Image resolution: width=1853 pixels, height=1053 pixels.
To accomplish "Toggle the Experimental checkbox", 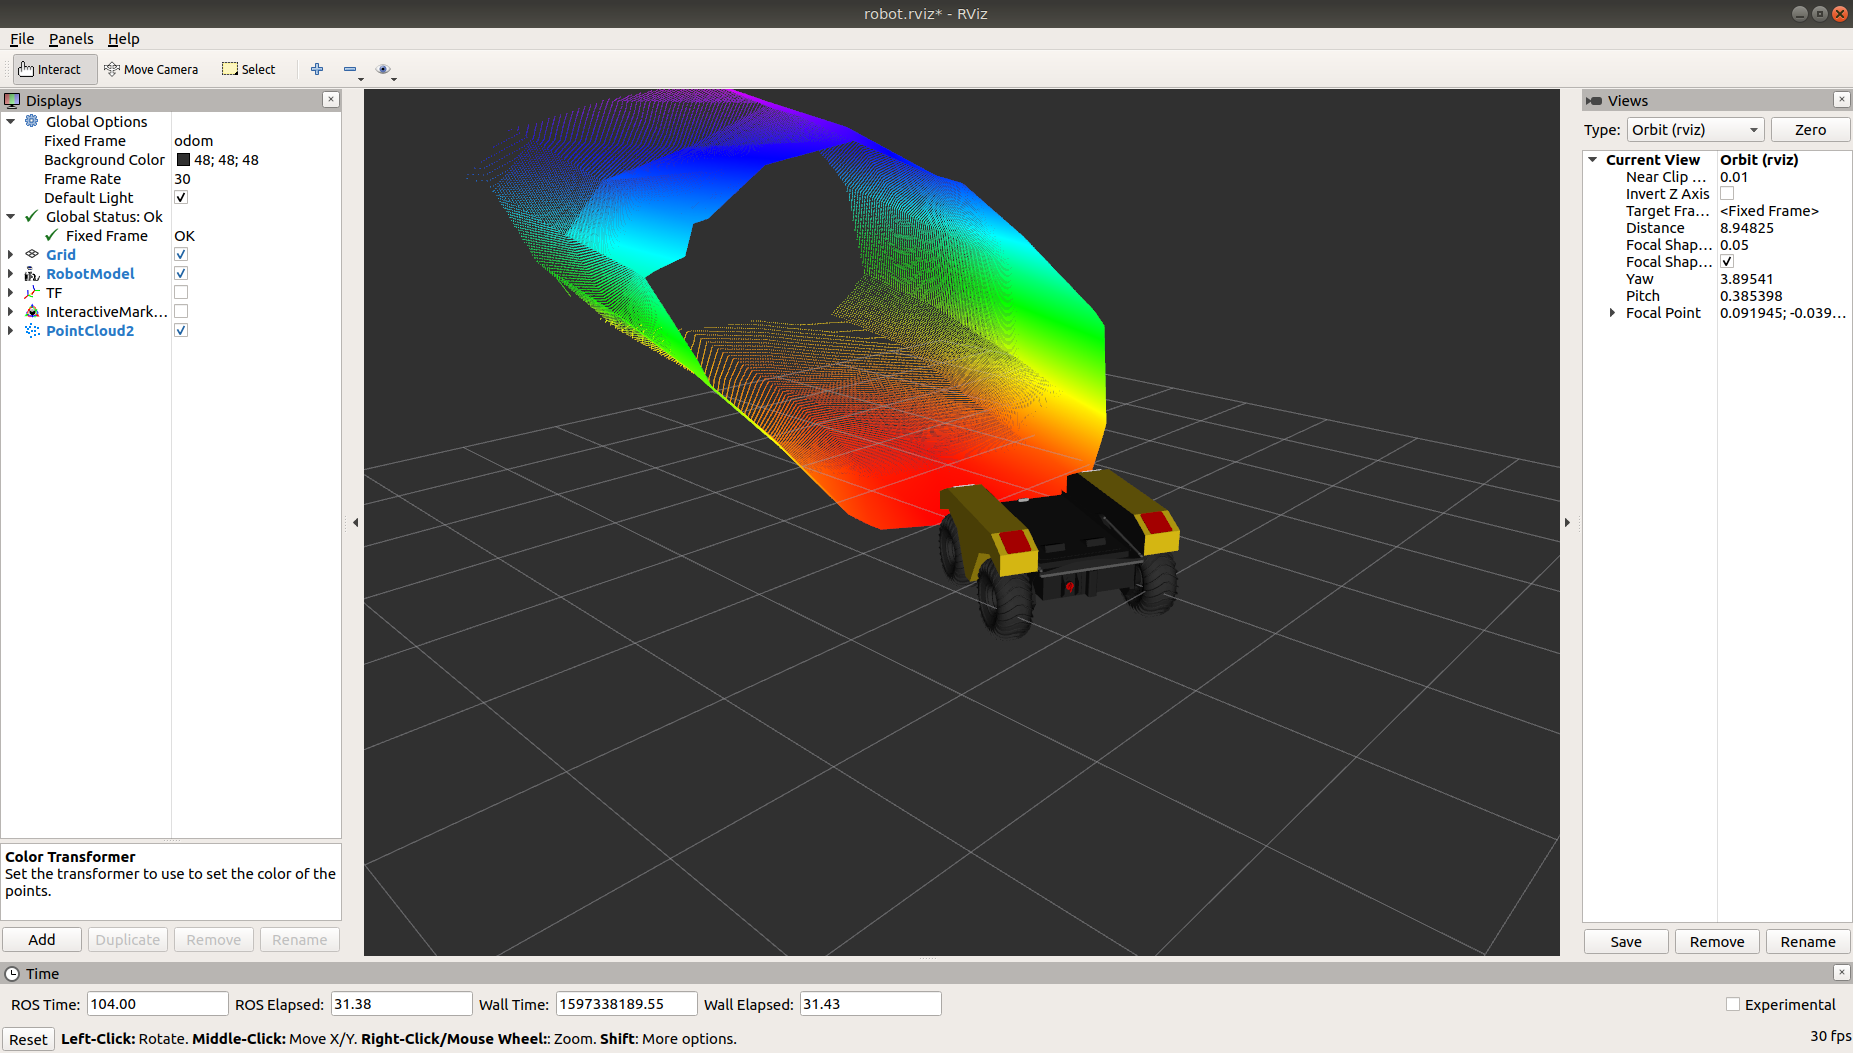I will tap(1733, 1005).
